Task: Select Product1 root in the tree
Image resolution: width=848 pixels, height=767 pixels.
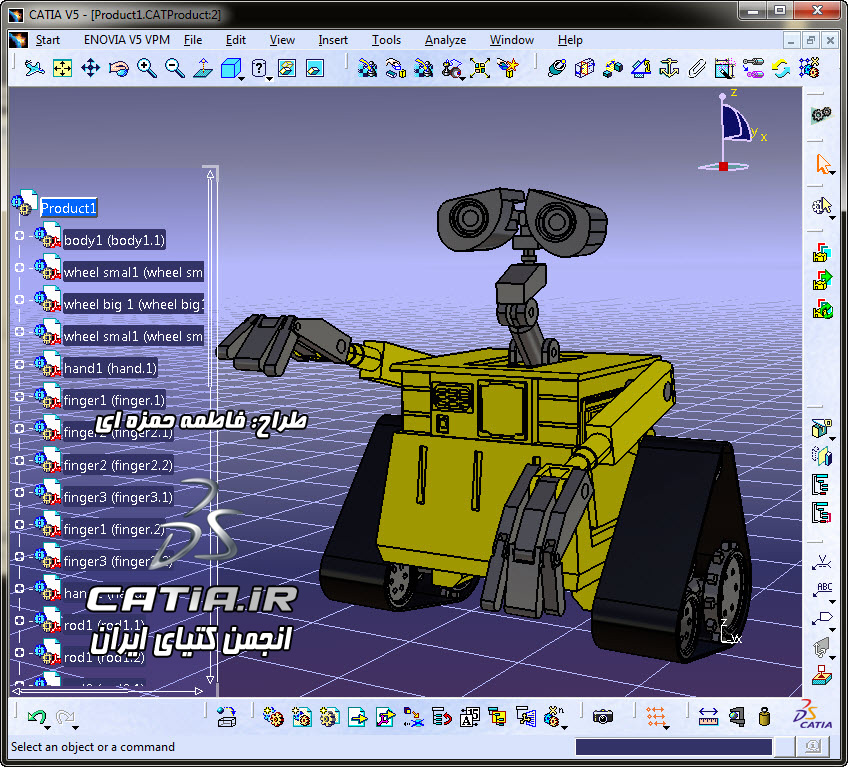Action: [x=69, y=208]
